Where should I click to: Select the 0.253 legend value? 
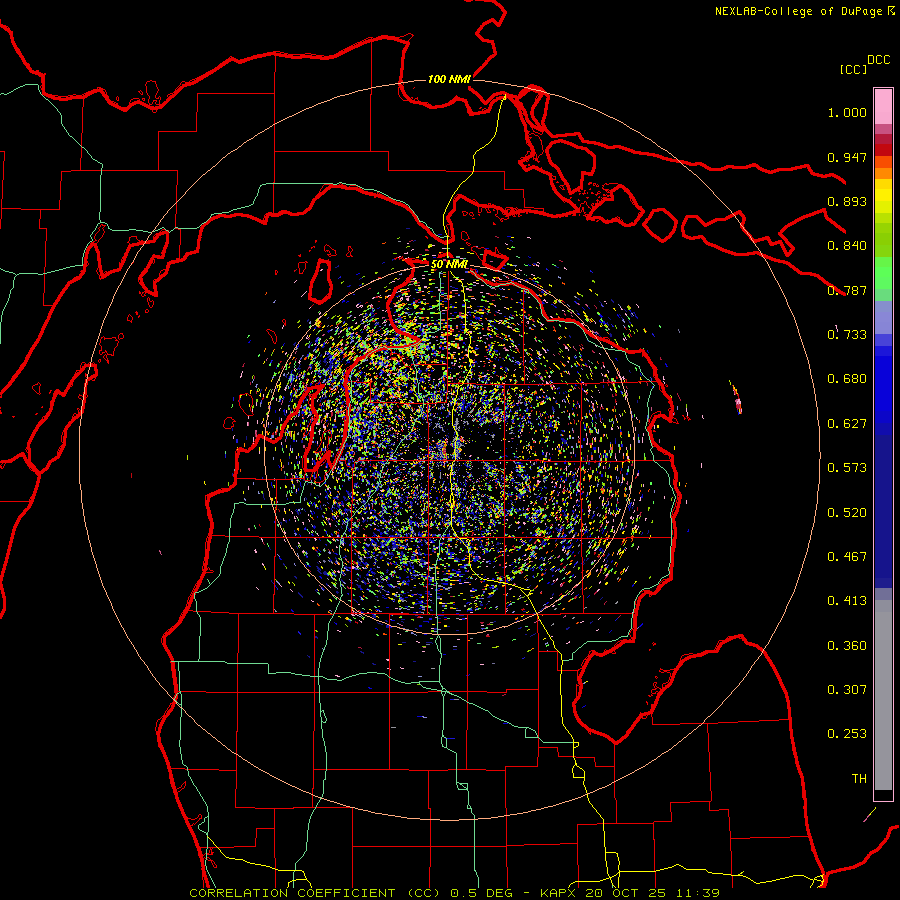pyautogui.click(x=847, y=734)
